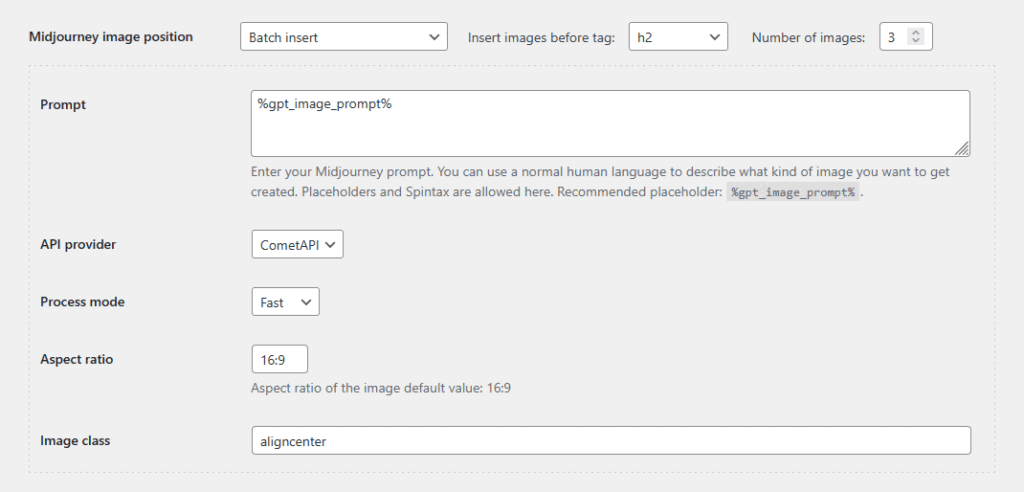Select the 'Prompt' field label

[63, 105]
